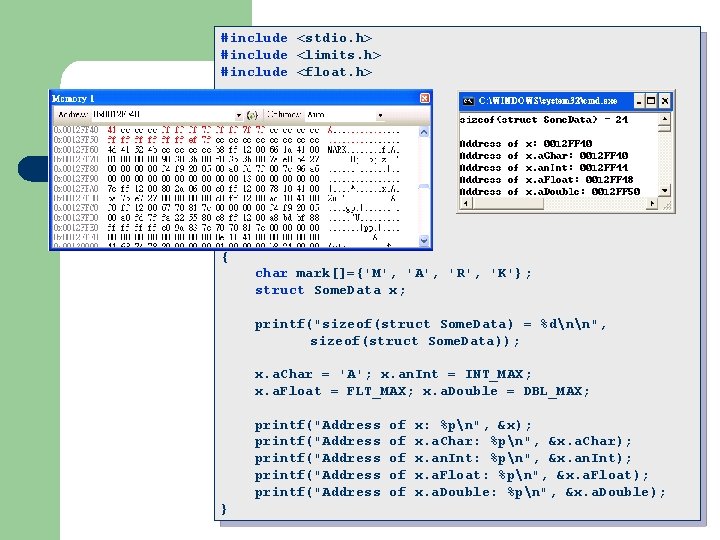Click the 'char mark[]' declaration line
Image resolution: width=720 pixels, height=540 pixels.
click(x=393, y=273)
